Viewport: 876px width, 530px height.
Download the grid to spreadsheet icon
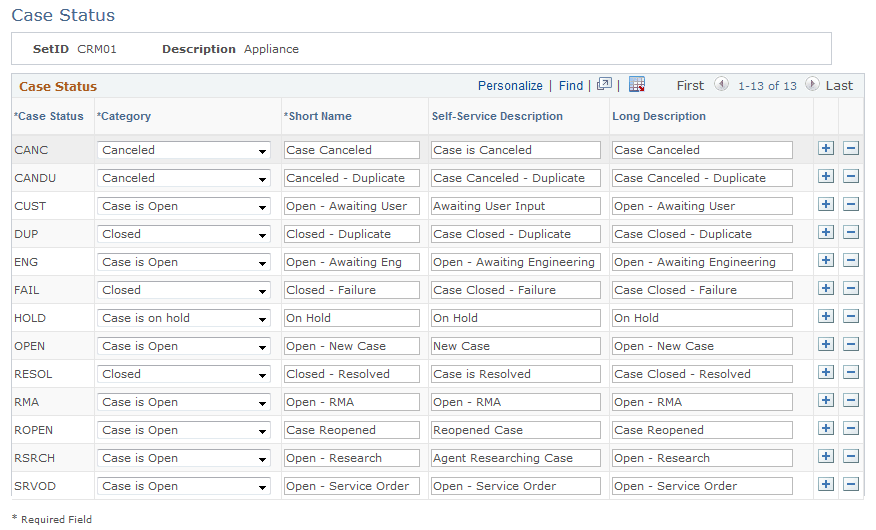(637, 84)
